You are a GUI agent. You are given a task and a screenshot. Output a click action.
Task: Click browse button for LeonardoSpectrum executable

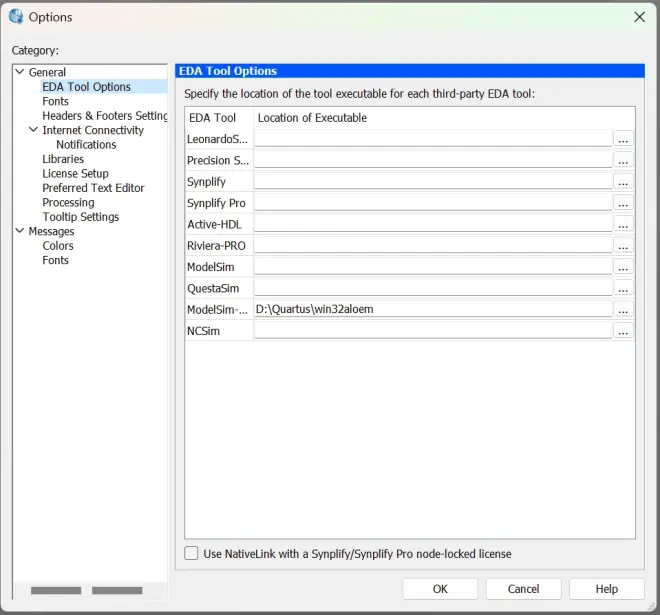click(623, 139)
